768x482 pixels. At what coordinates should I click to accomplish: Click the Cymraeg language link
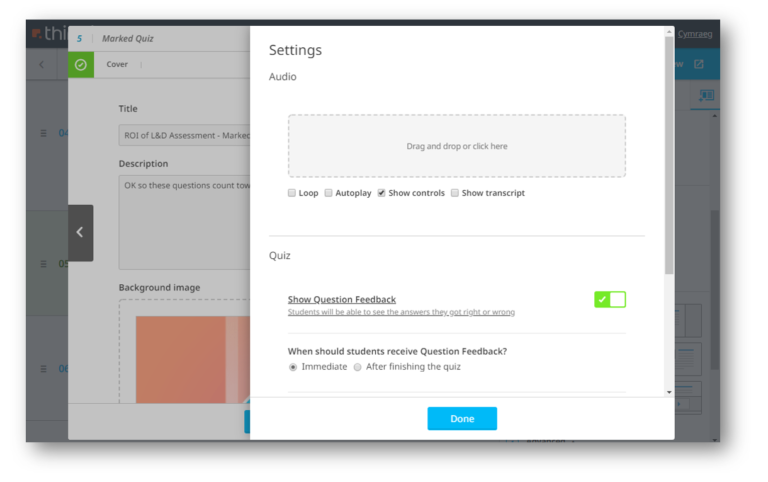695,34
